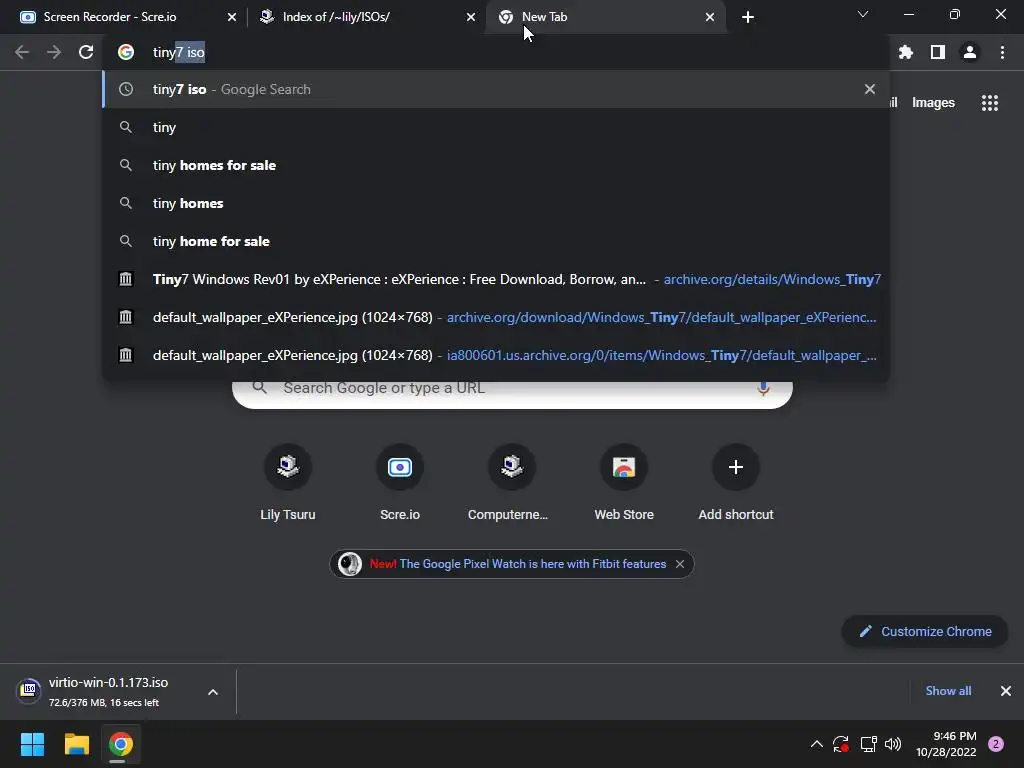Viewport: 1024px width, 768px height.
Task: Open a new tab with plus button
Action: (x=748, y=17)
